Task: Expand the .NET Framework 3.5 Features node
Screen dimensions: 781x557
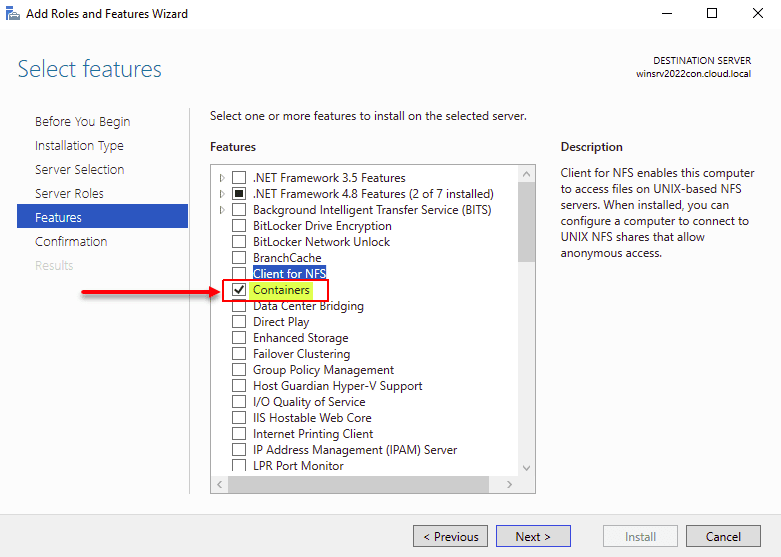Action: [x=222, y=178]
